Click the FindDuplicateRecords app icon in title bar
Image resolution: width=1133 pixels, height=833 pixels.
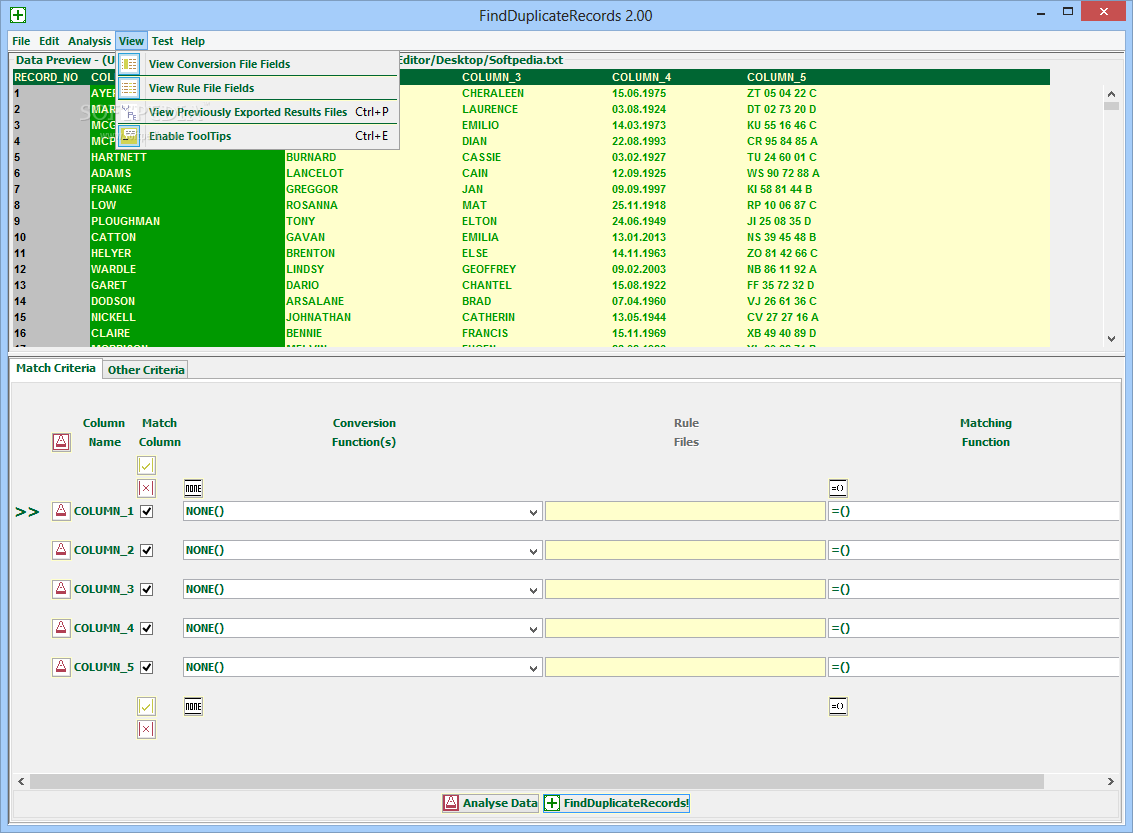pyautogui.click(x=18, y=14)
